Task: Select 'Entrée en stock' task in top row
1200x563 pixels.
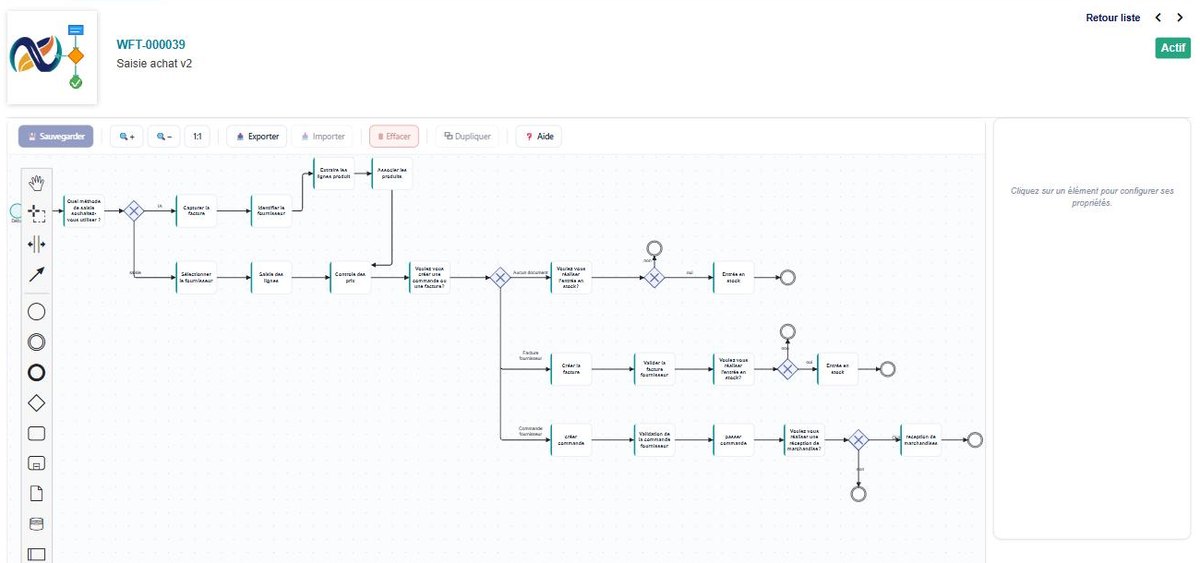Action: pyautogui.click(x=734, y=278)
